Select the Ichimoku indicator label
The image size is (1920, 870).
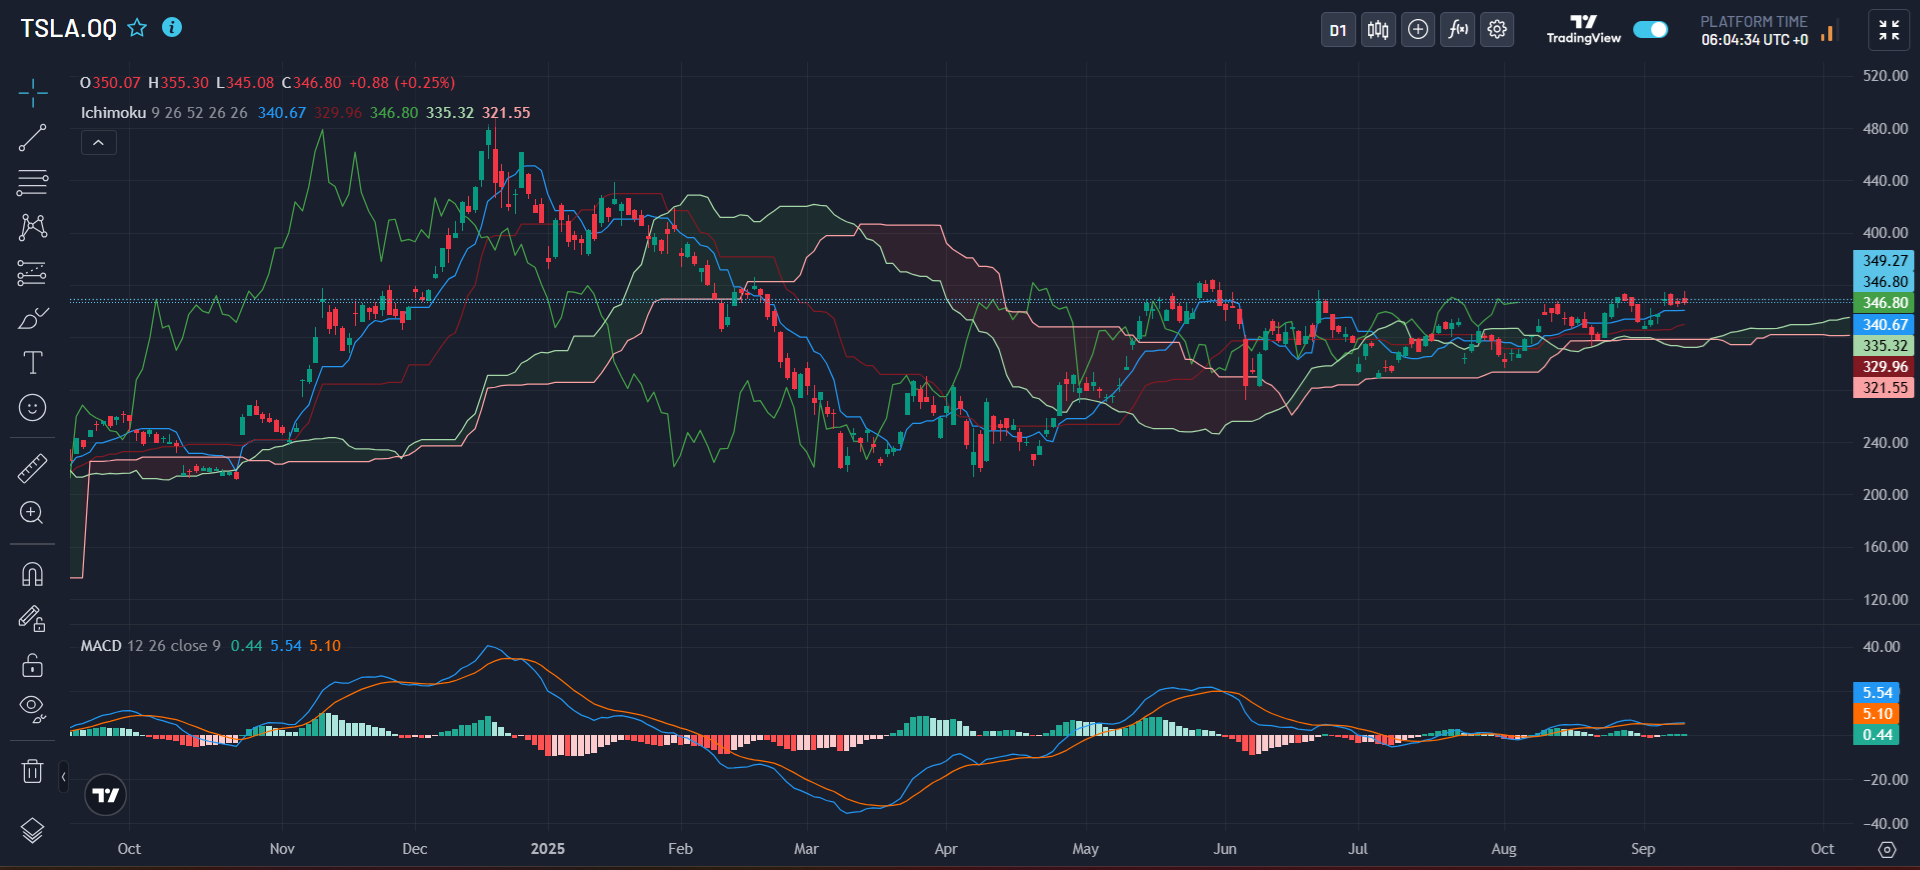[x=113, y=113]
